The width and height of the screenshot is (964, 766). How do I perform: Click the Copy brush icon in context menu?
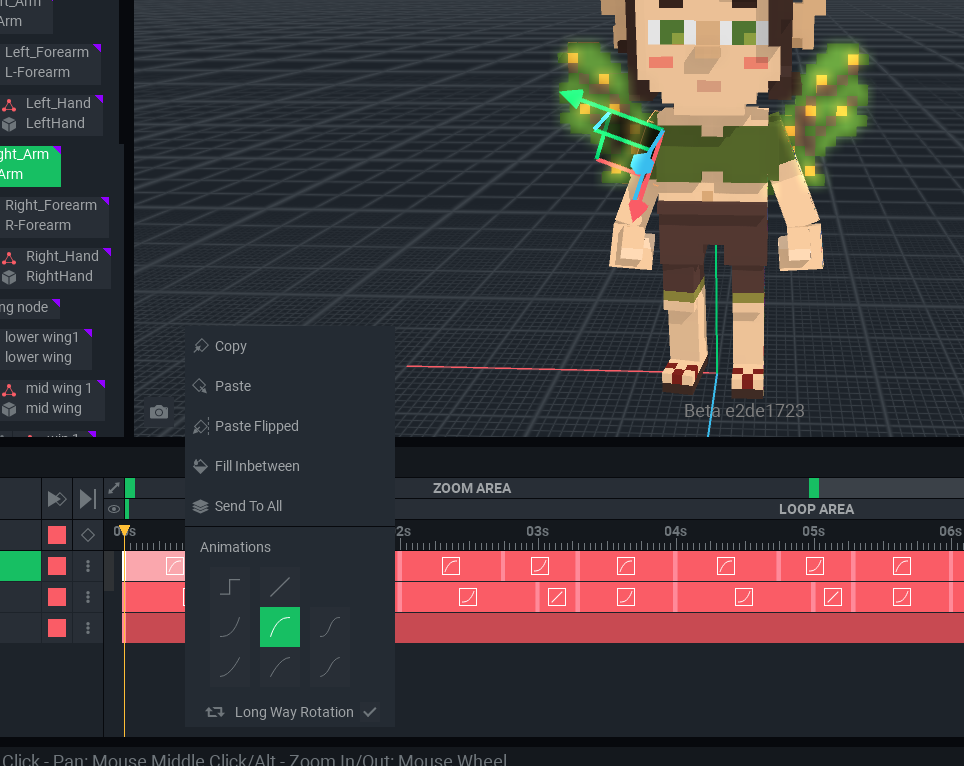(201, 346)
